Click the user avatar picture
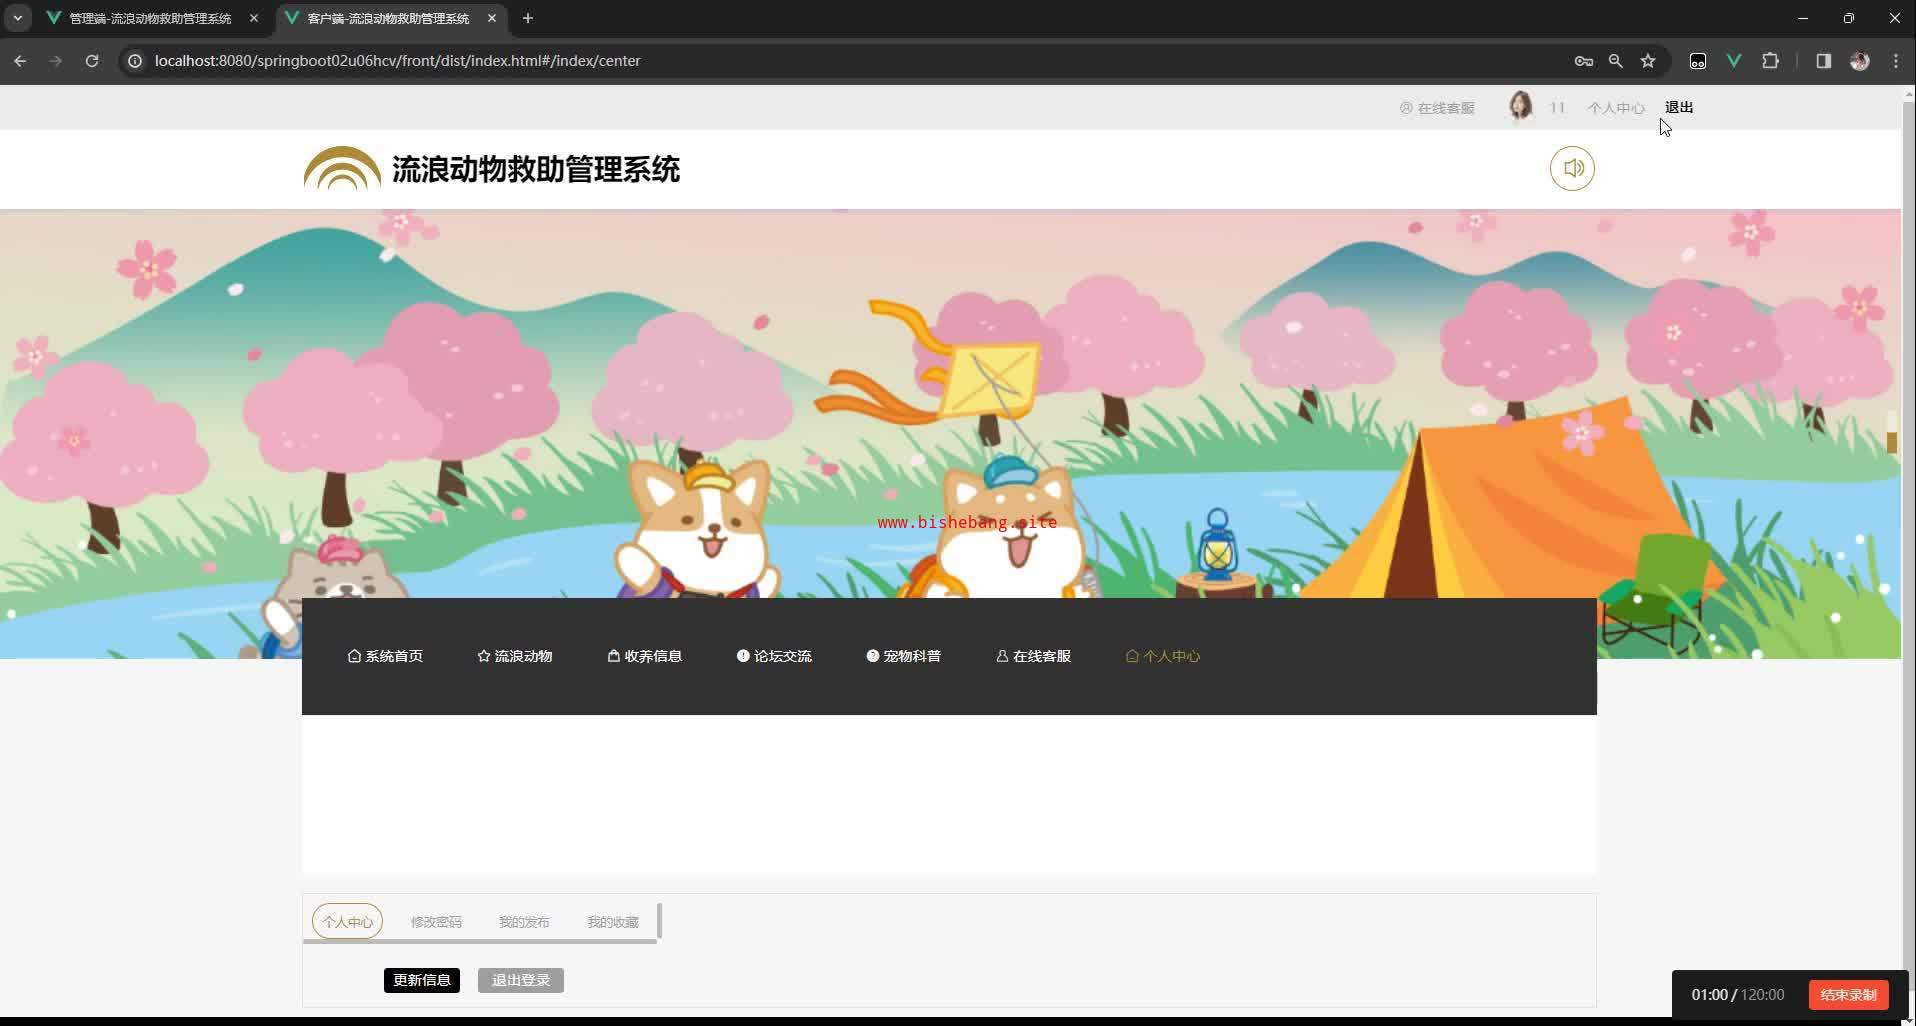Screen dimensions: 1916x1026 [x=1520, y=106]
